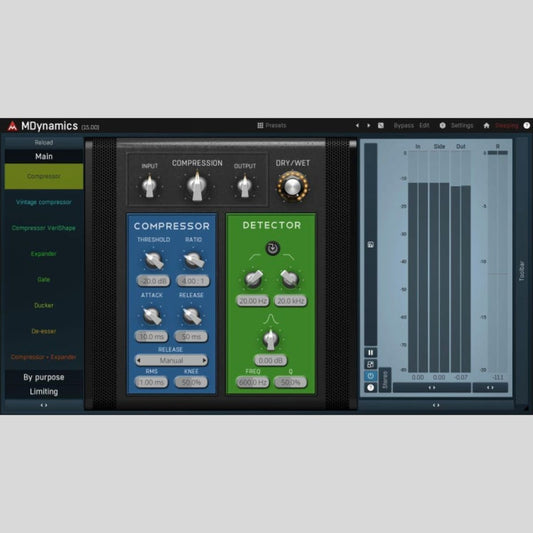Viewport: 533px width, 533px height.
Task: Collapse the right meters panel
Action: pyautogui.click(x=436, y=405)
